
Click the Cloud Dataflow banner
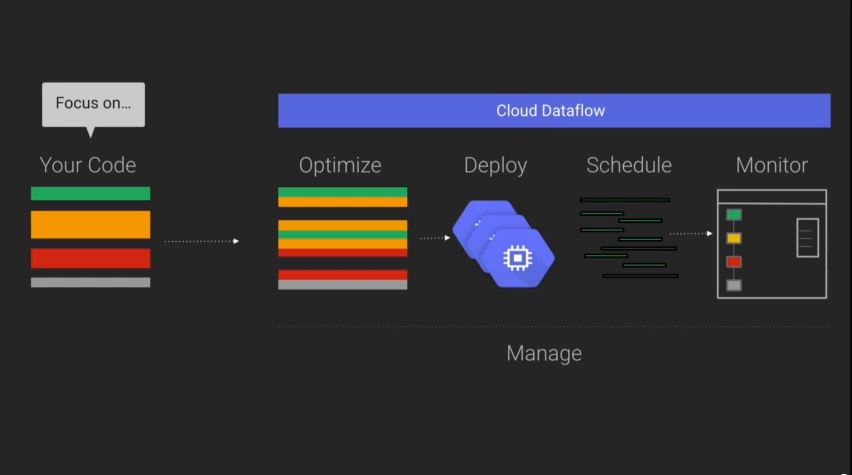[553, 111]
